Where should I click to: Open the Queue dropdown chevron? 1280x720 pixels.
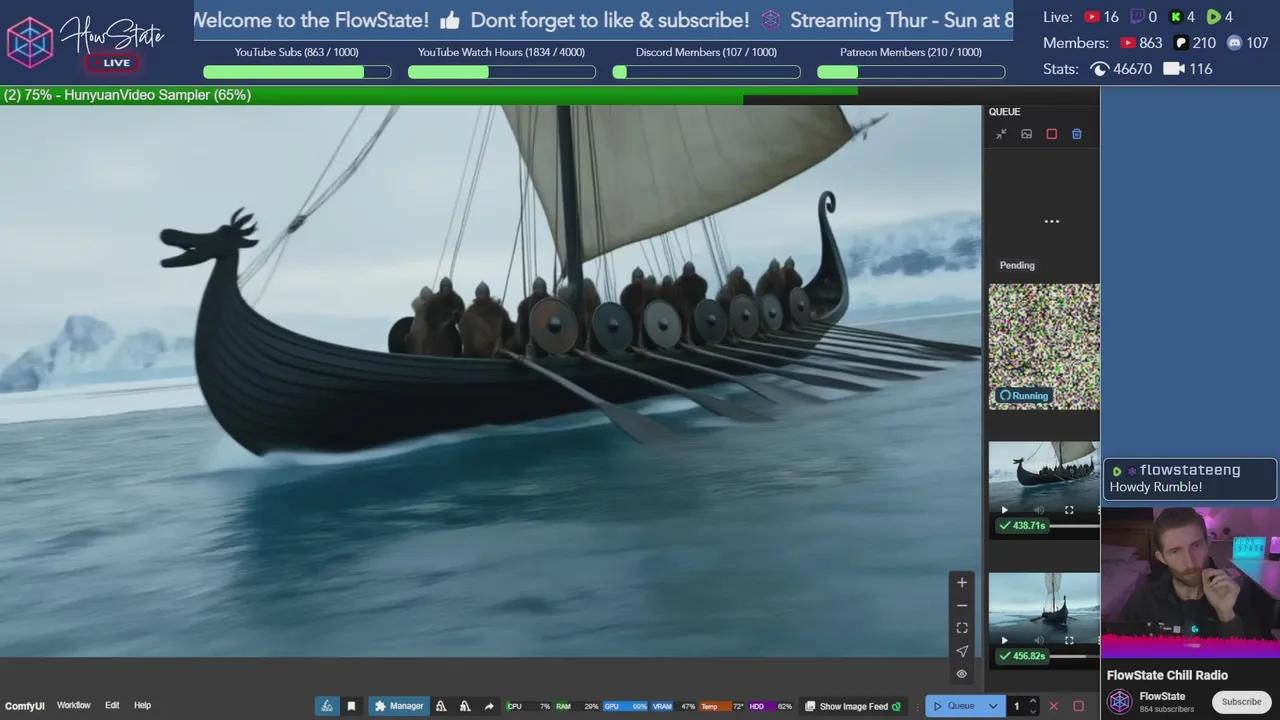click(993, 706)
